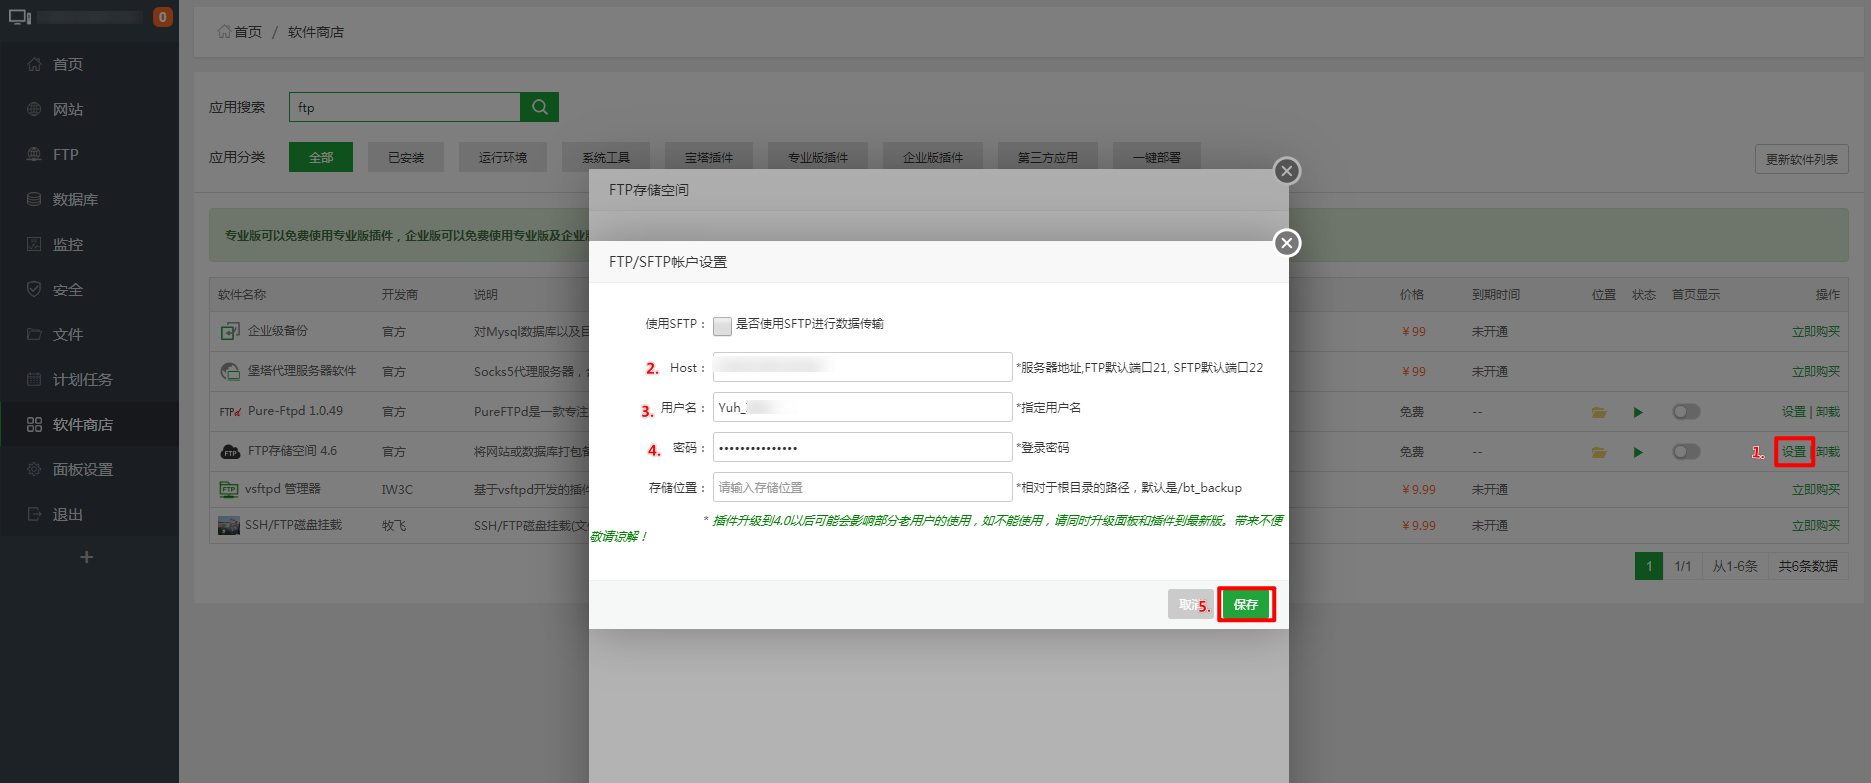The image size is (1871, 783).
Task: Click Pure-Ftpd play status icon
Action: tap(1638, 412)
